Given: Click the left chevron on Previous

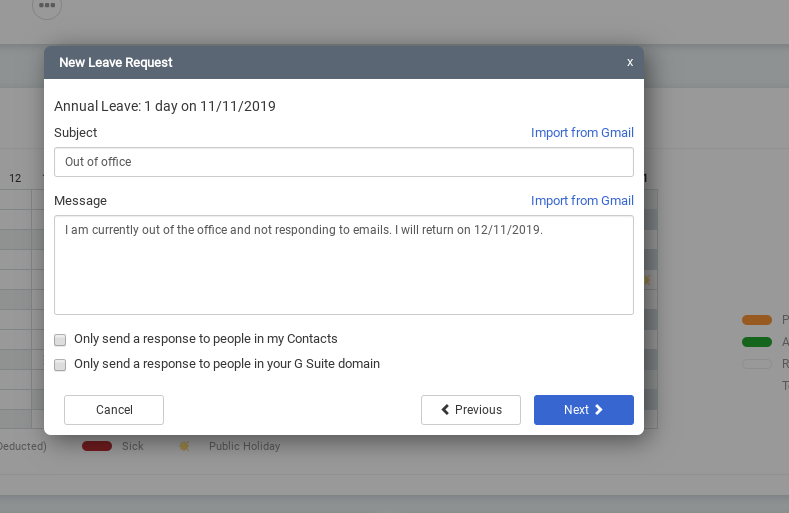Looking at the screenshot, I should (x=445, y=410).
